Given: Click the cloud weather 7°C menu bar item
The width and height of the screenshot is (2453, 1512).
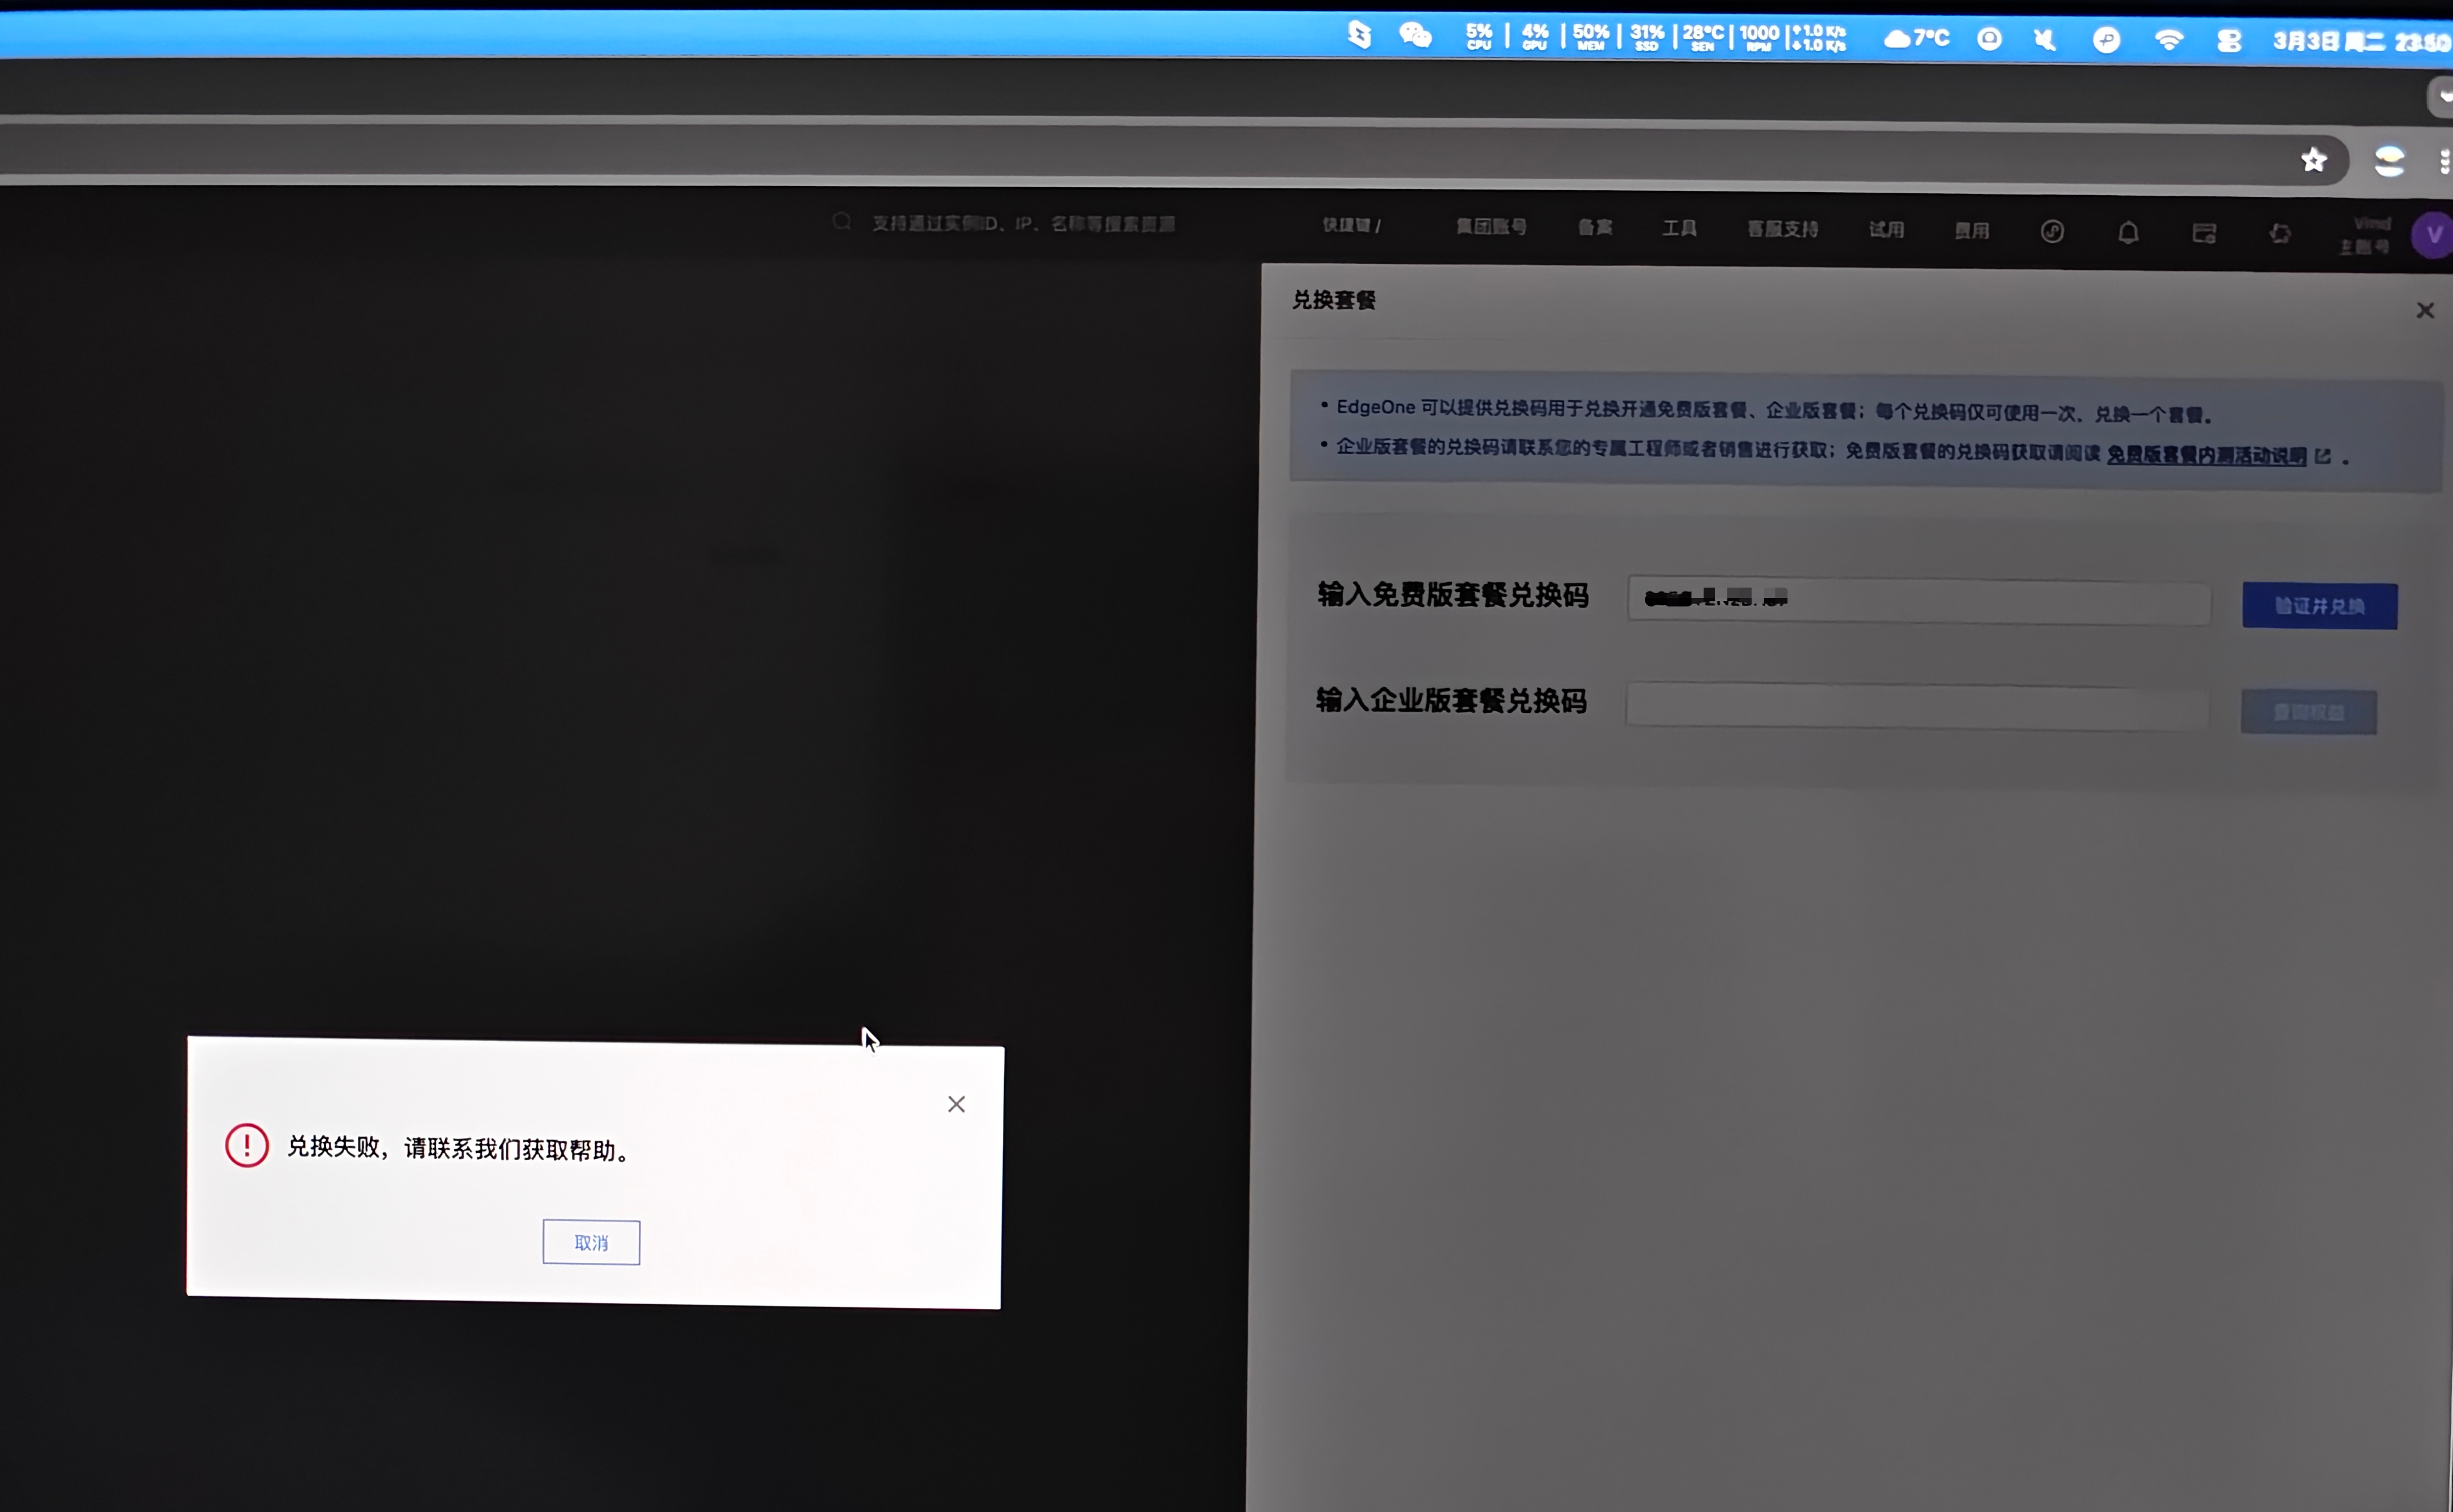Looking at the screenshot, I should click(x=1916, y=39).
